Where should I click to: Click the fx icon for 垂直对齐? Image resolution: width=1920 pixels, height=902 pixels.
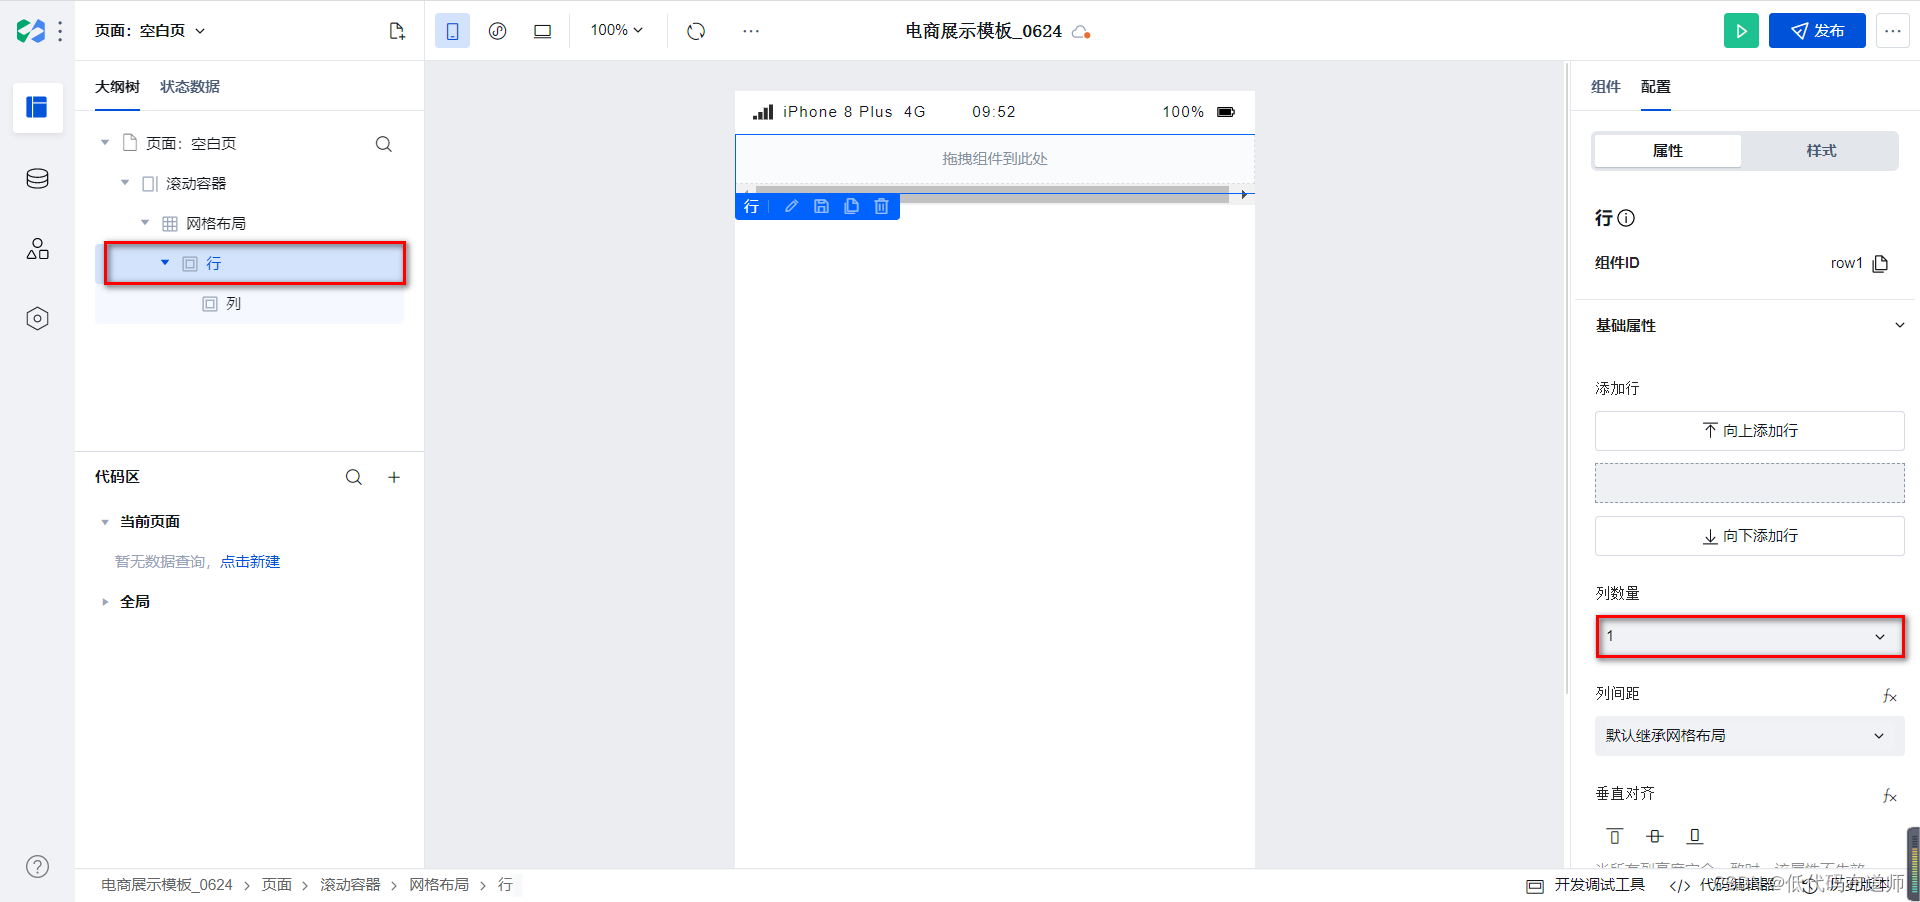(x=1889, y=796)
